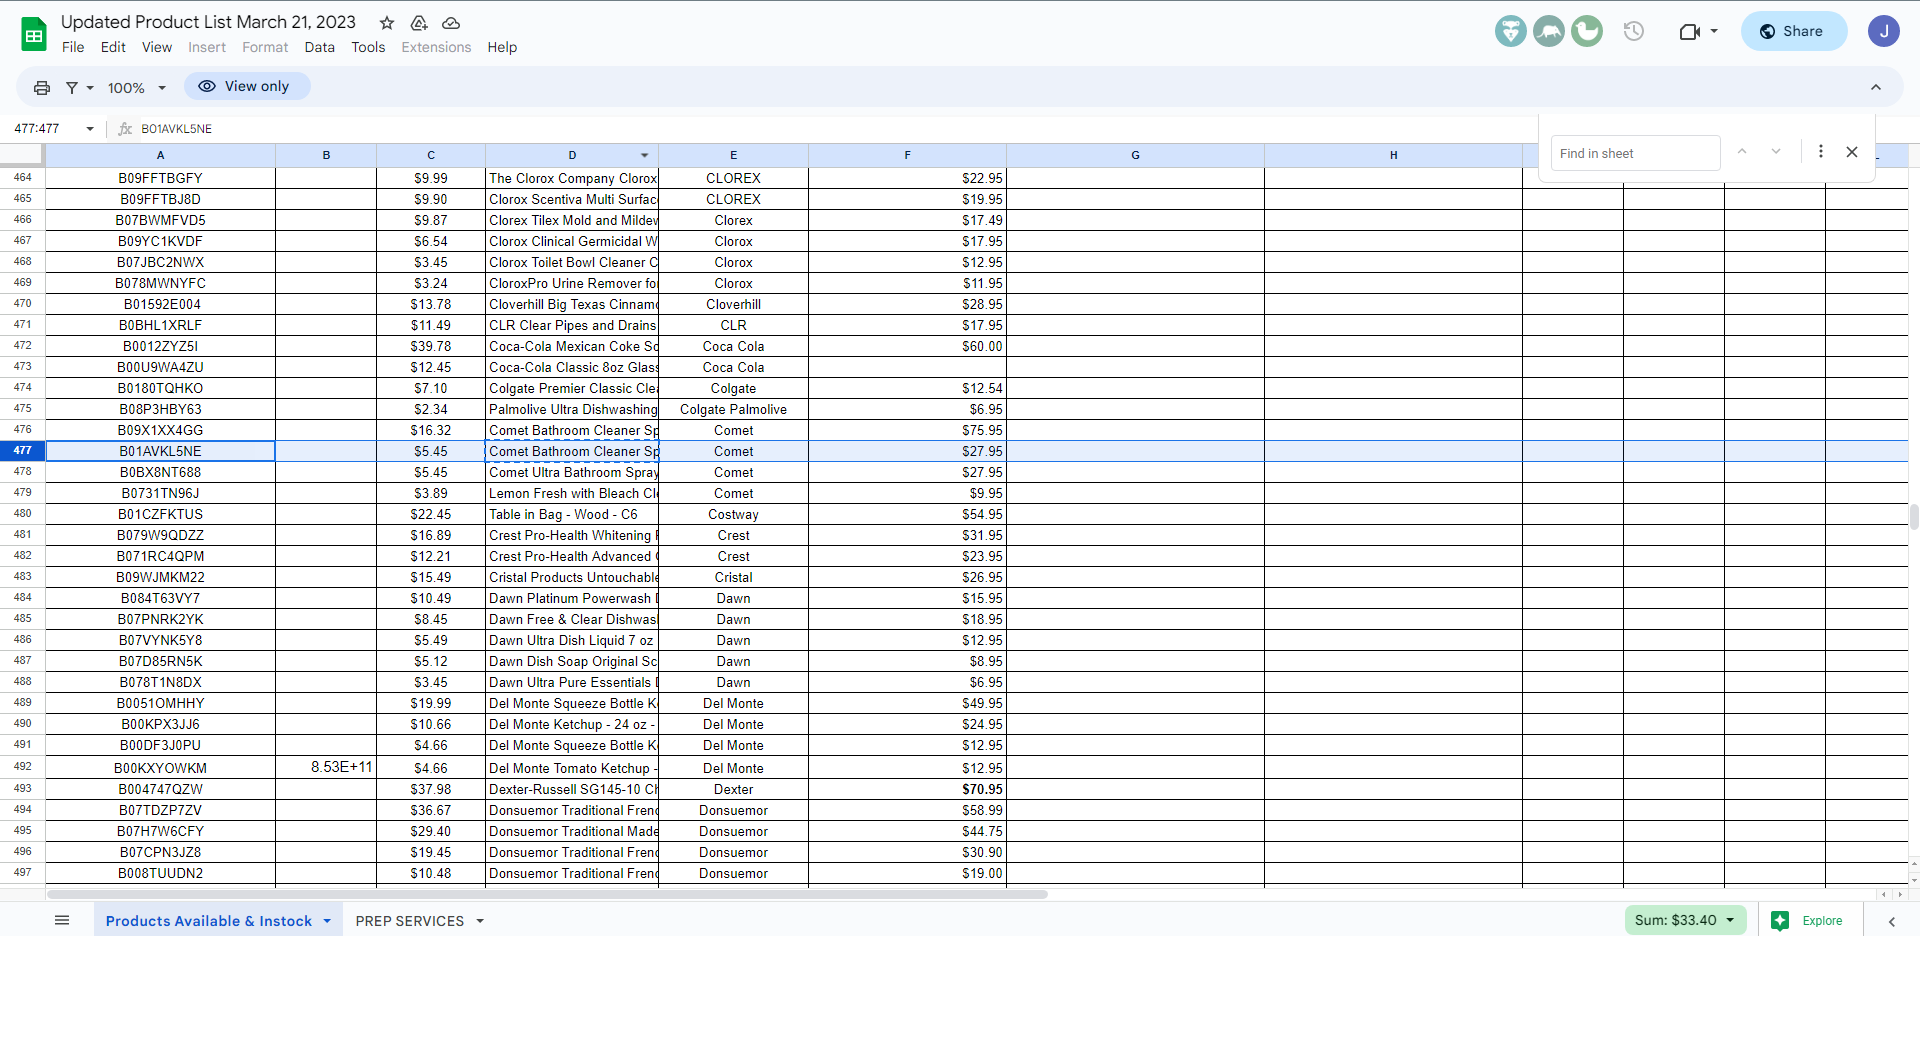Open the Data menu
The height and width of the screenshot is (1042, 1922).
[x=320, y=47]
